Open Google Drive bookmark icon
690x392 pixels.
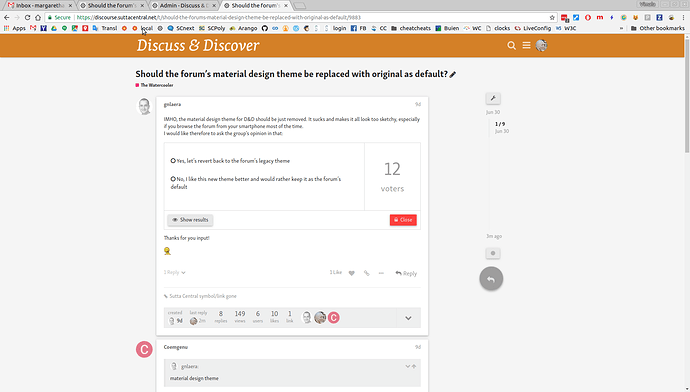(x=54, y=28)
